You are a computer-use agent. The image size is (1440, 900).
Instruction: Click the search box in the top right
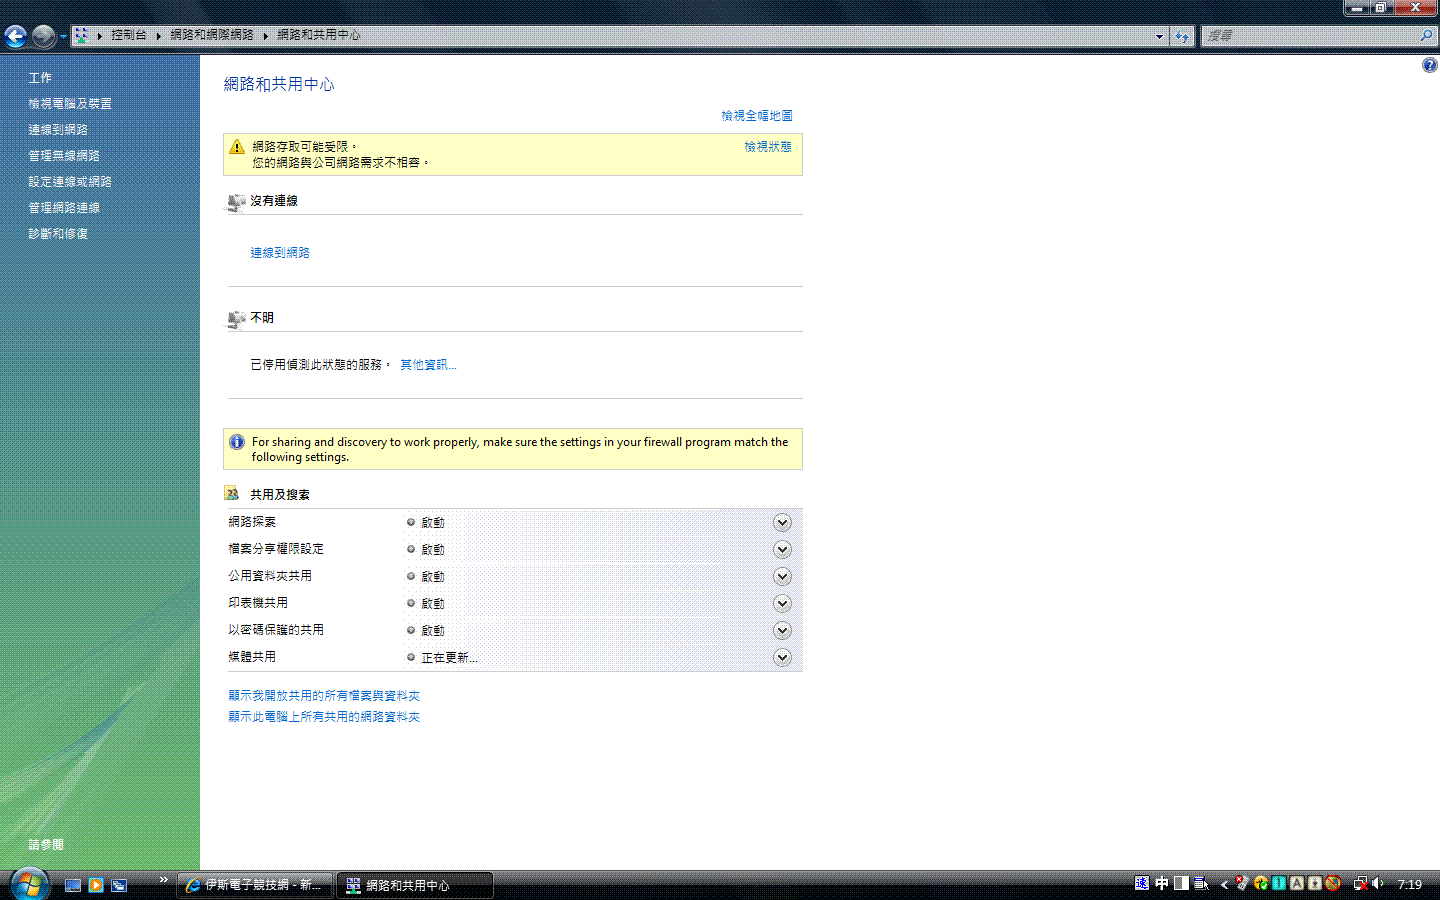pos(1310,36)
